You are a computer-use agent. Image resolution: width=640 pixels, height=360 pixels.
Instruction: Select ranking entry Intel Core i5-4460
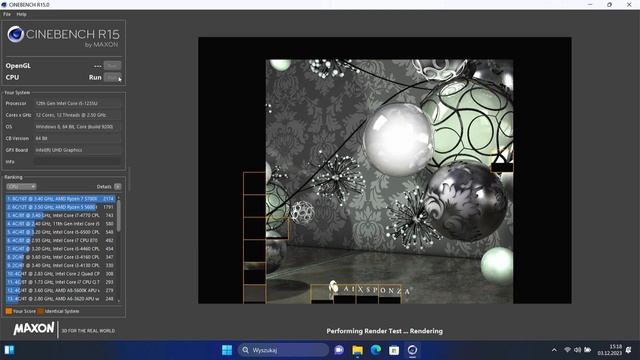tap(61, 249)
